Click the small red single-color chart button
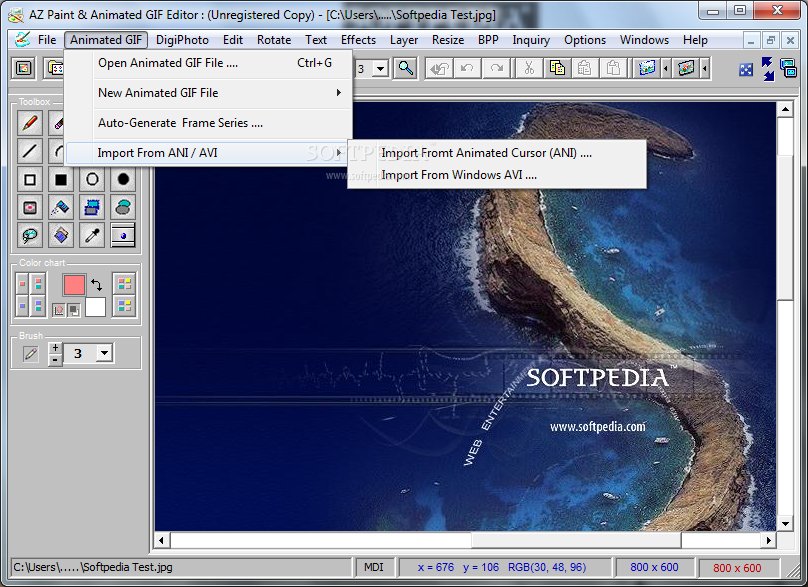 22,283
